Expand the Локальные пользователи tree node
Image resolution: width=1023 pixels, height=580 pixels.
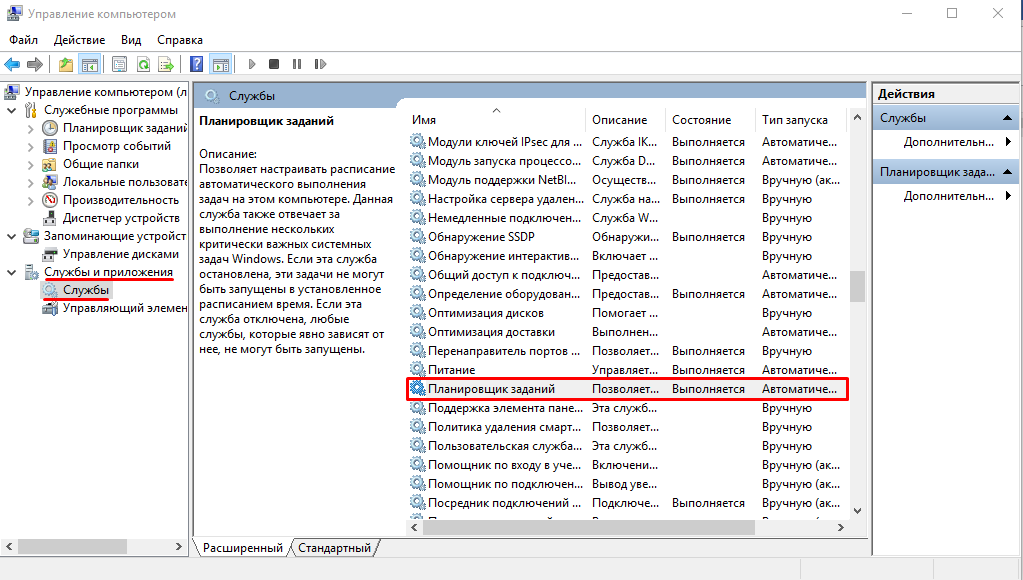[30, 182]
